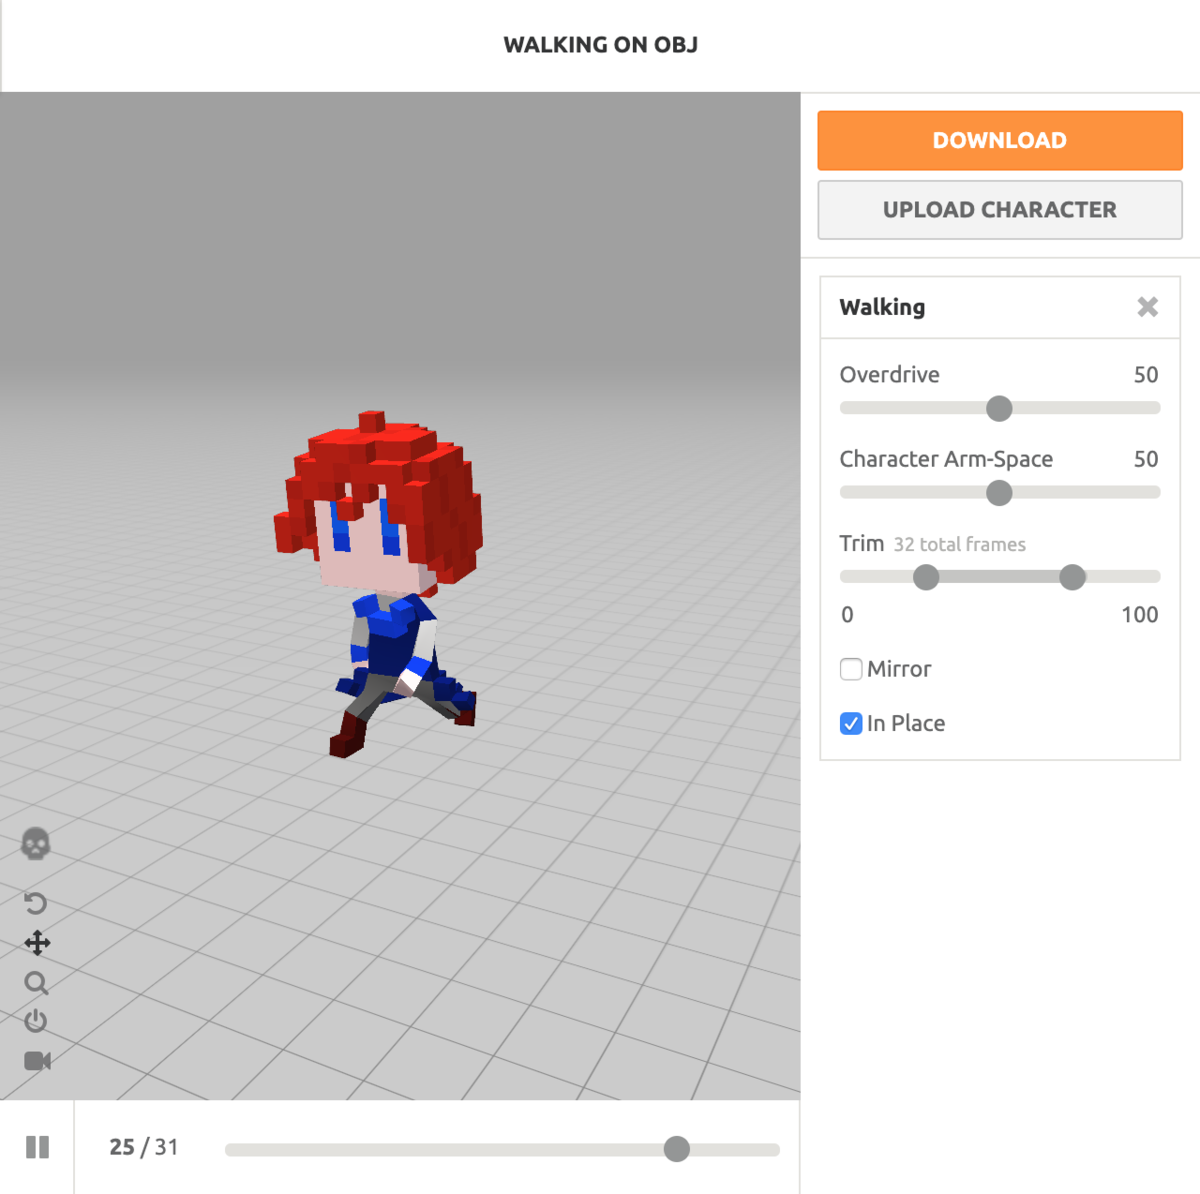Pause the walking animation playback
This screenshot has height=1194, width=1200.
click(x=37, y=1147)
